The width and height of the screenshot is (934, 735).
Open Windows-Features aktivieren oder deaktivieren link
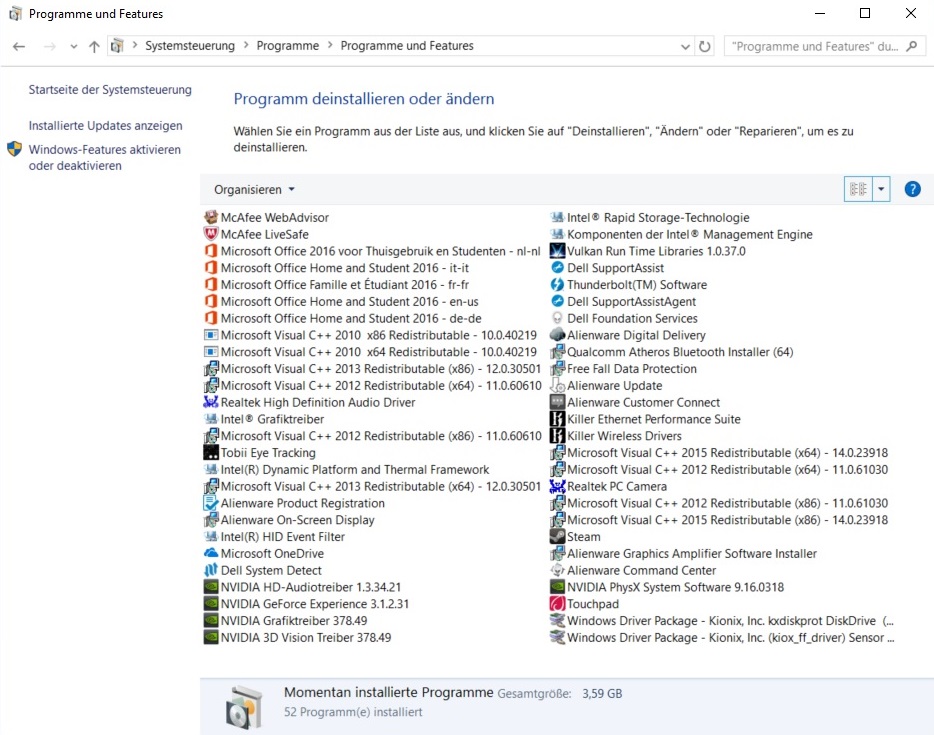(x=105, y=157)
